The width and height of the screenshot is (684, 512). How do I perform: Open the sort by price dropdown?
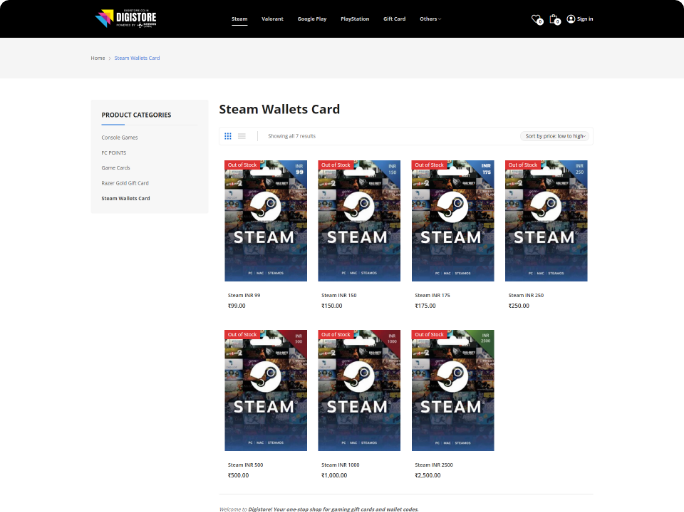pos(554,136)
